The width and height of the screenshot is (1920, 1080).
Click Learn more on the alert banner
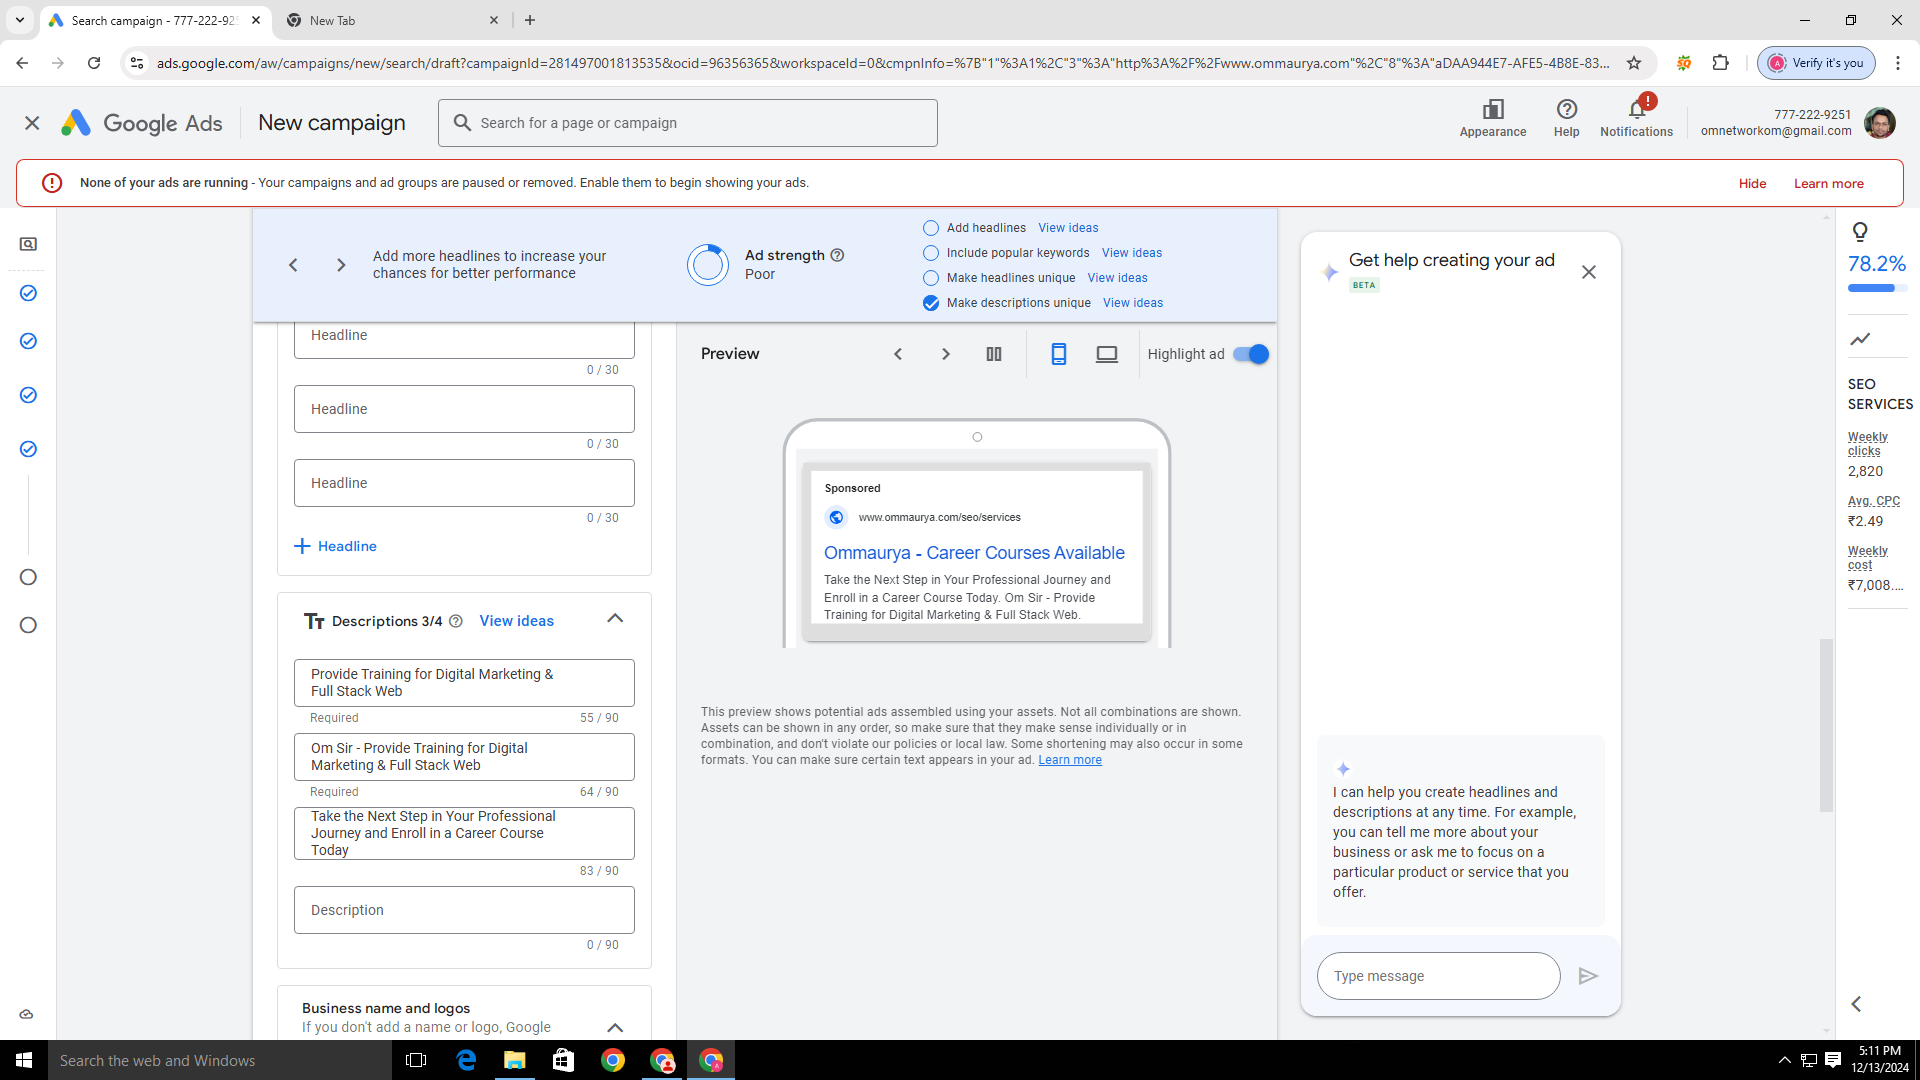pyautogui.click(x=1828, y=184)
